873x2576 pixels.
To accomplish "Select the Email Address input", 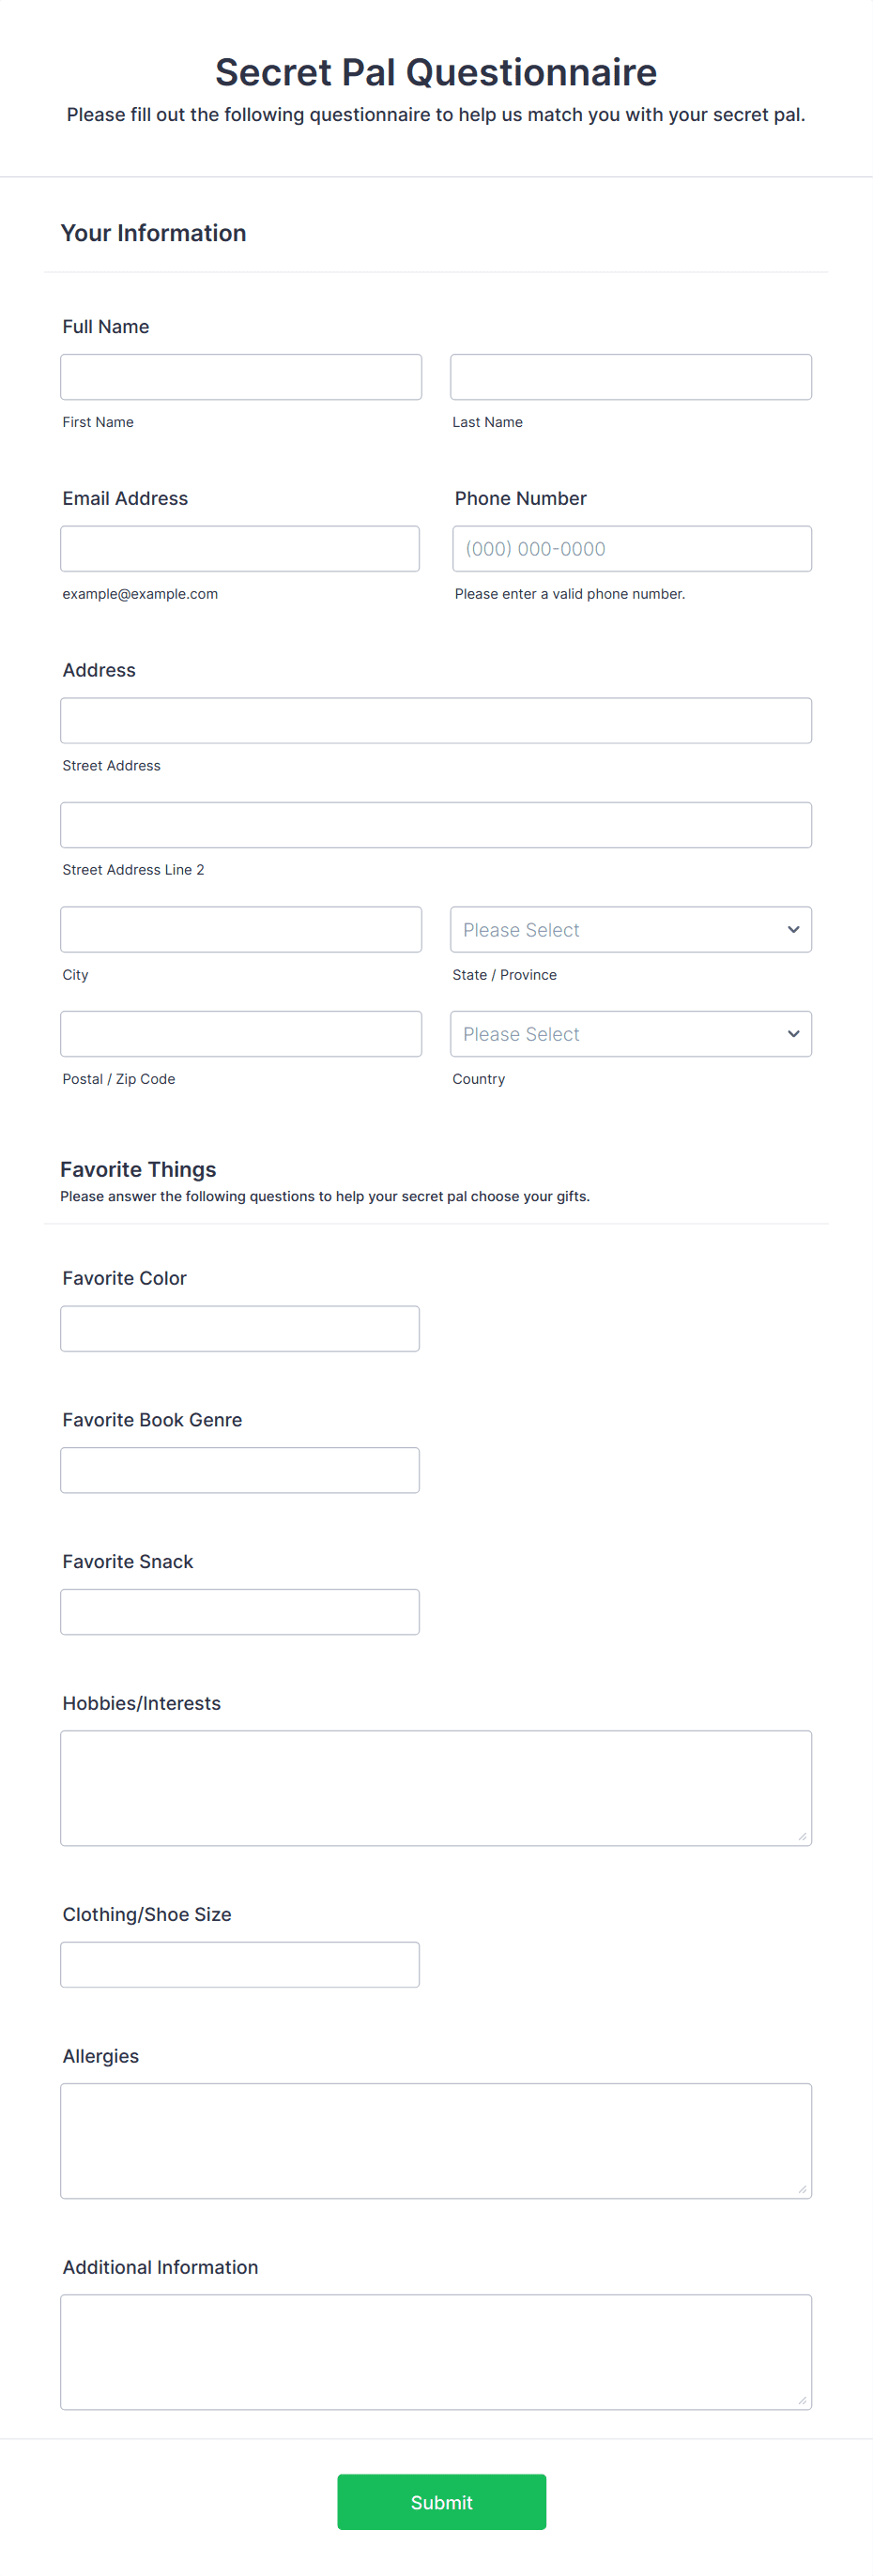I will 240,548.
